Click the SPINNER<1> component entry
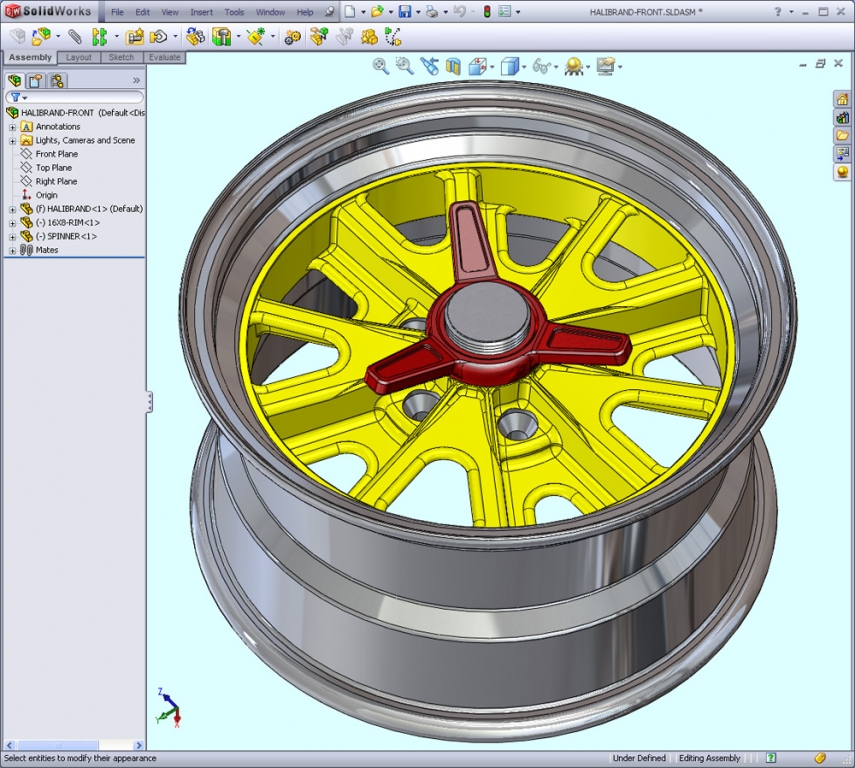Screen dimensions: 855x768 (71, 236)
